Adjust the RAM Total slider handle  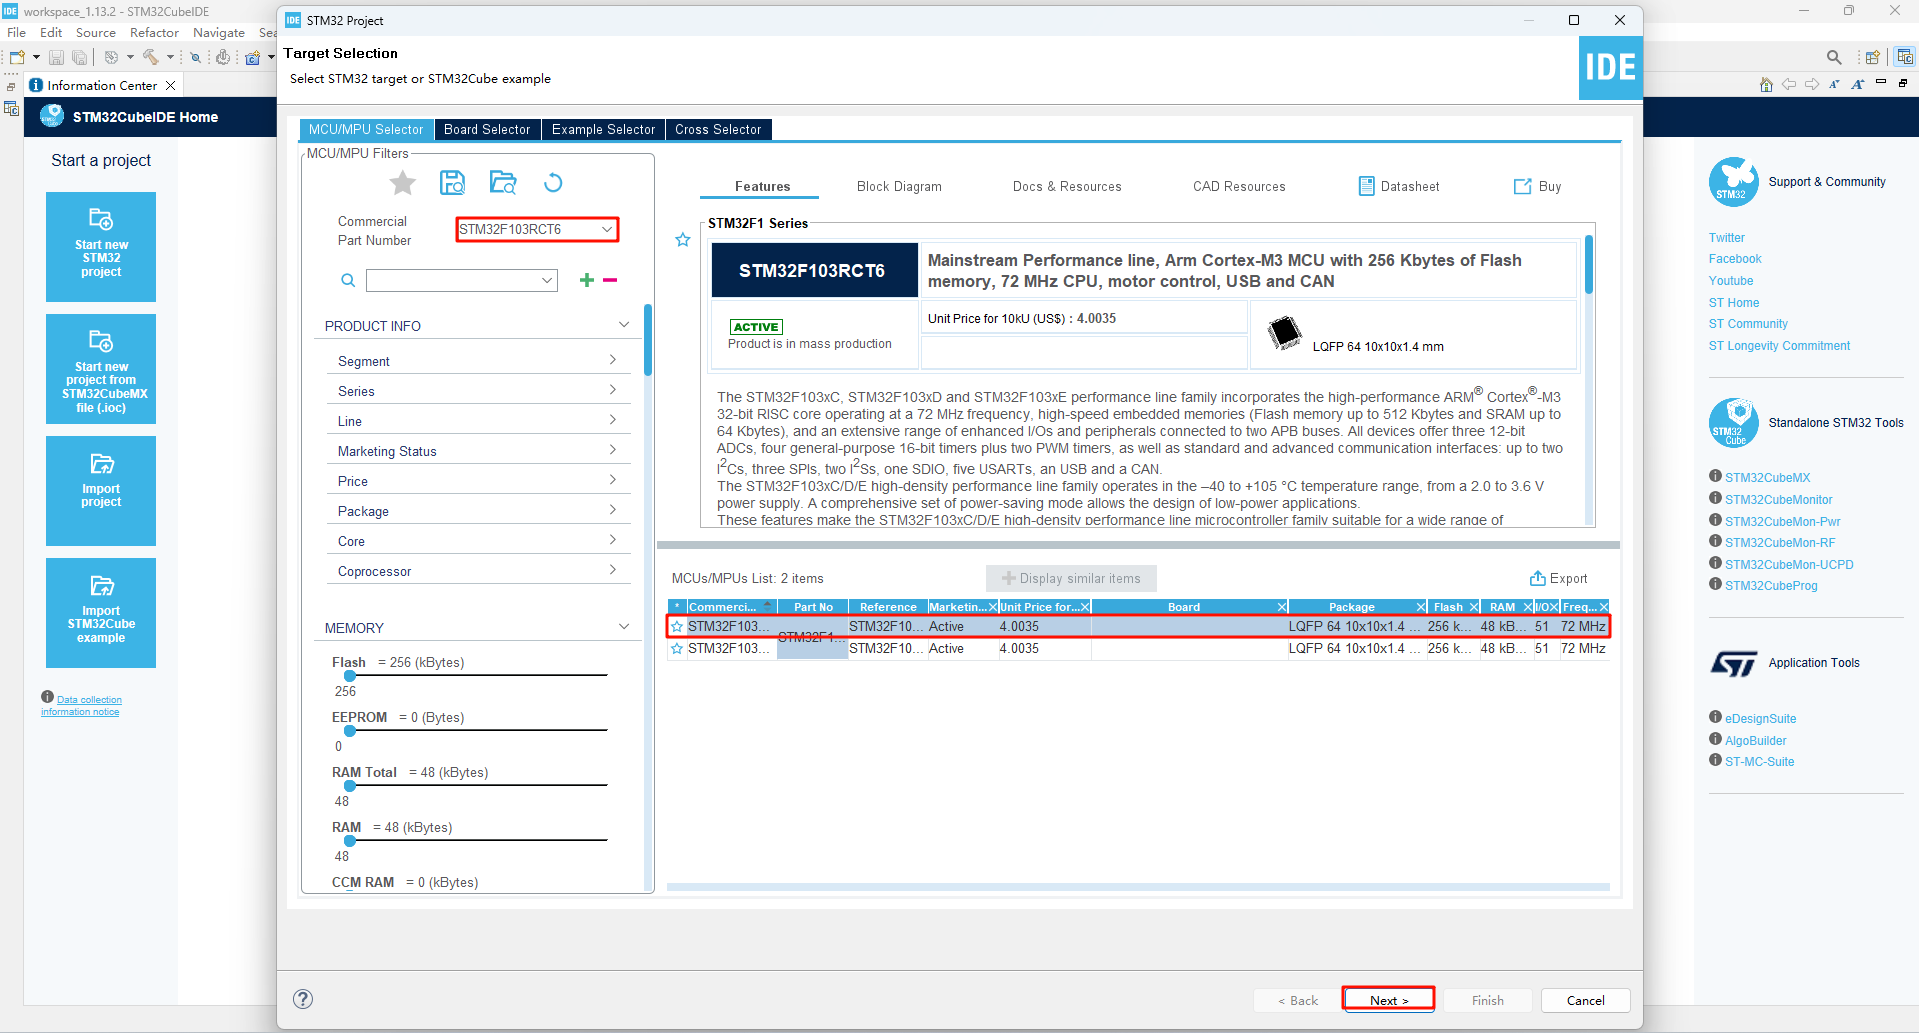(350, 786)
